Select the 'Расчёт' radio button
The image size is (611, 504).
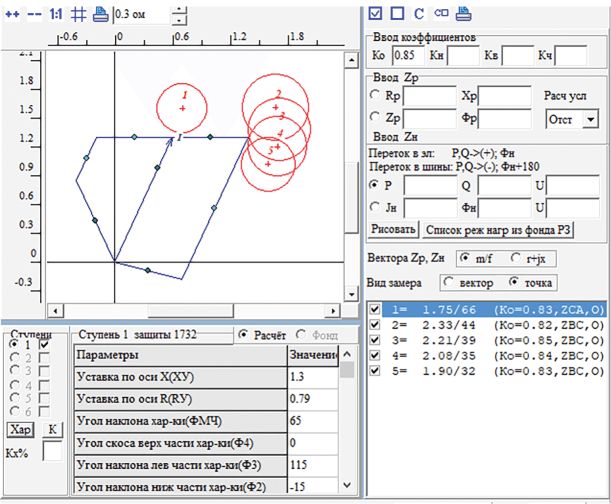(x=243, y=335)
